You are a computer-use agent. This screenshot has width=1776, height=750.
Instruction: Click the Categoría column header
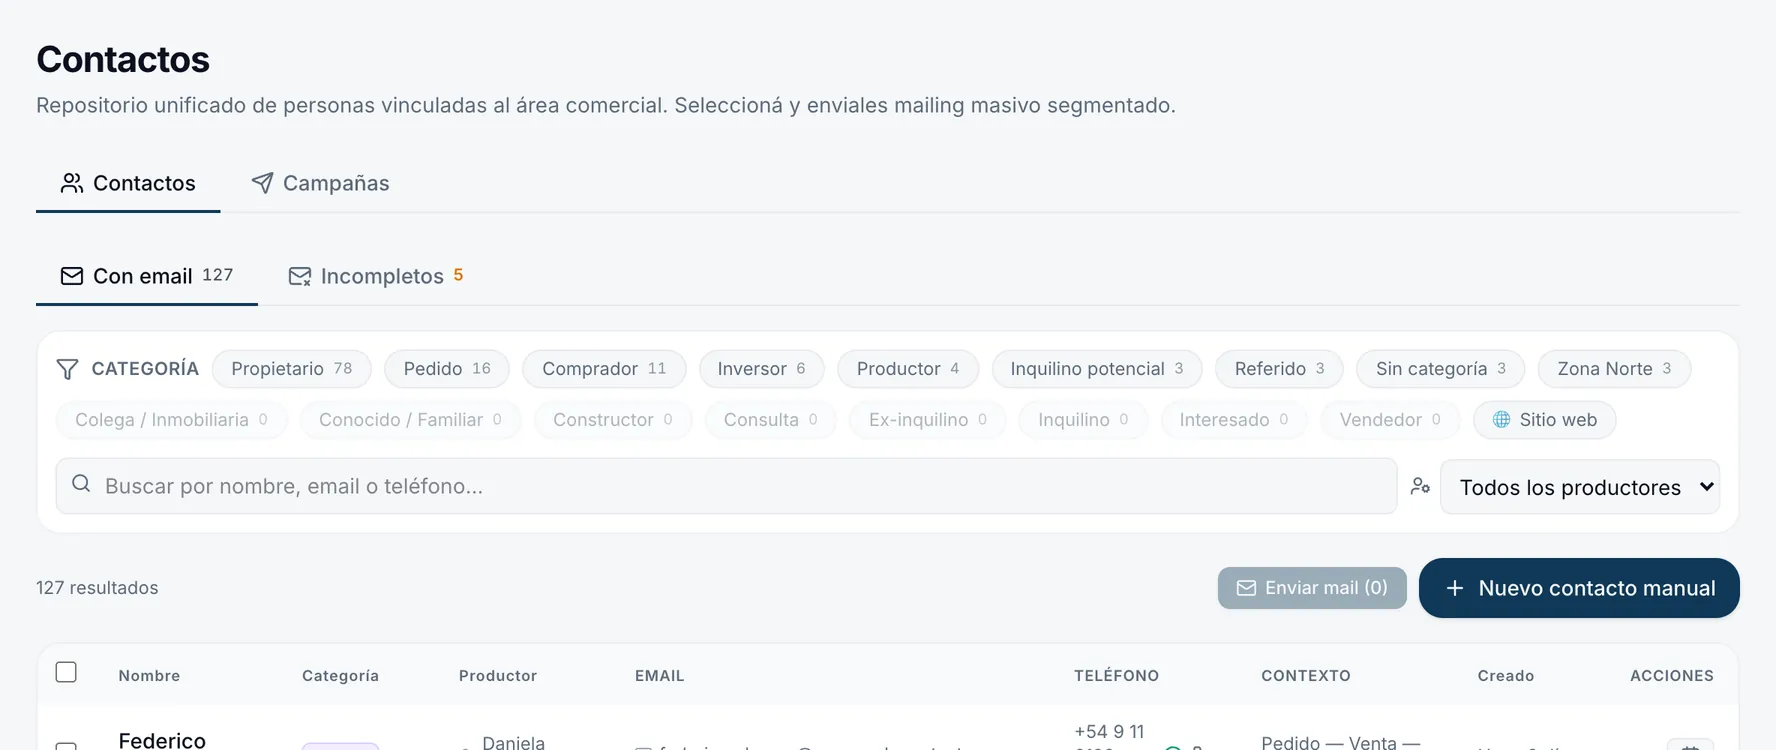click(x=340, y=676)
